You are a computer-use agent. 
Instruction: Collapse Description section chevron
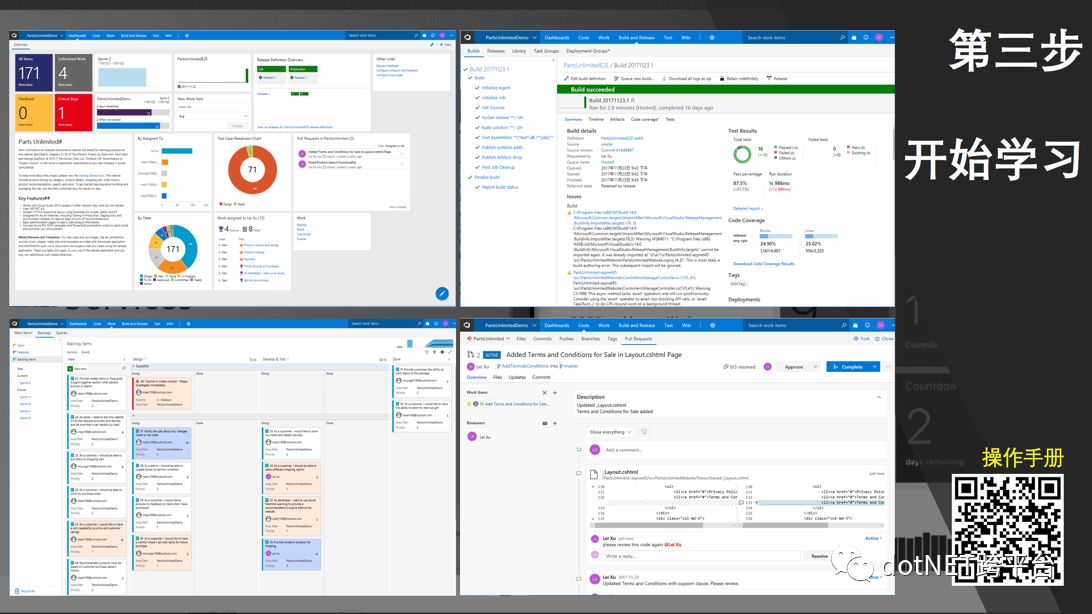point(879,397)
